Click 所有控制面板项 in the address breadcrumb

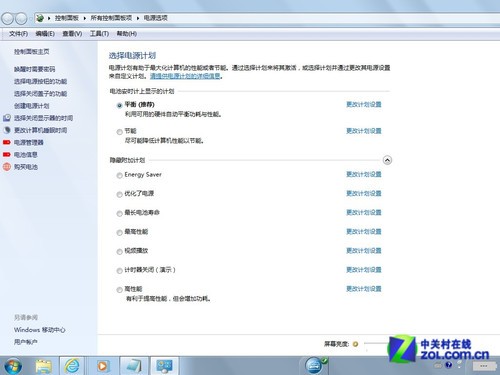(111, 18)
